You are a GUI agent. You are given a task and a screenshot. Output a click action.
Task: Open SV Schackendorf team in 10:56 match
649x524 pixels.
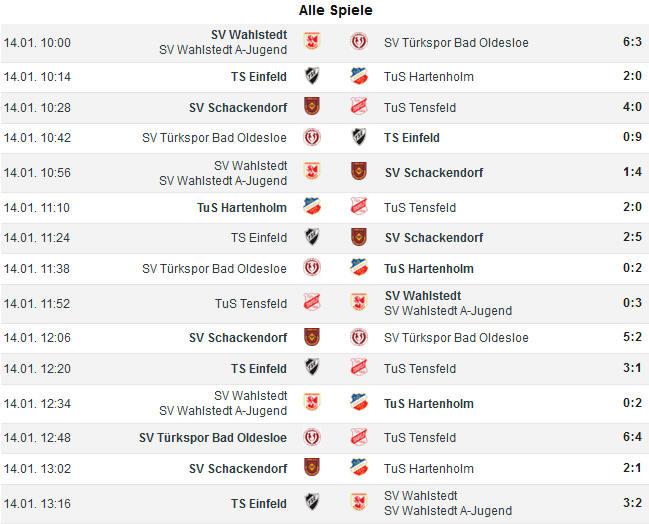coord(434,173)
